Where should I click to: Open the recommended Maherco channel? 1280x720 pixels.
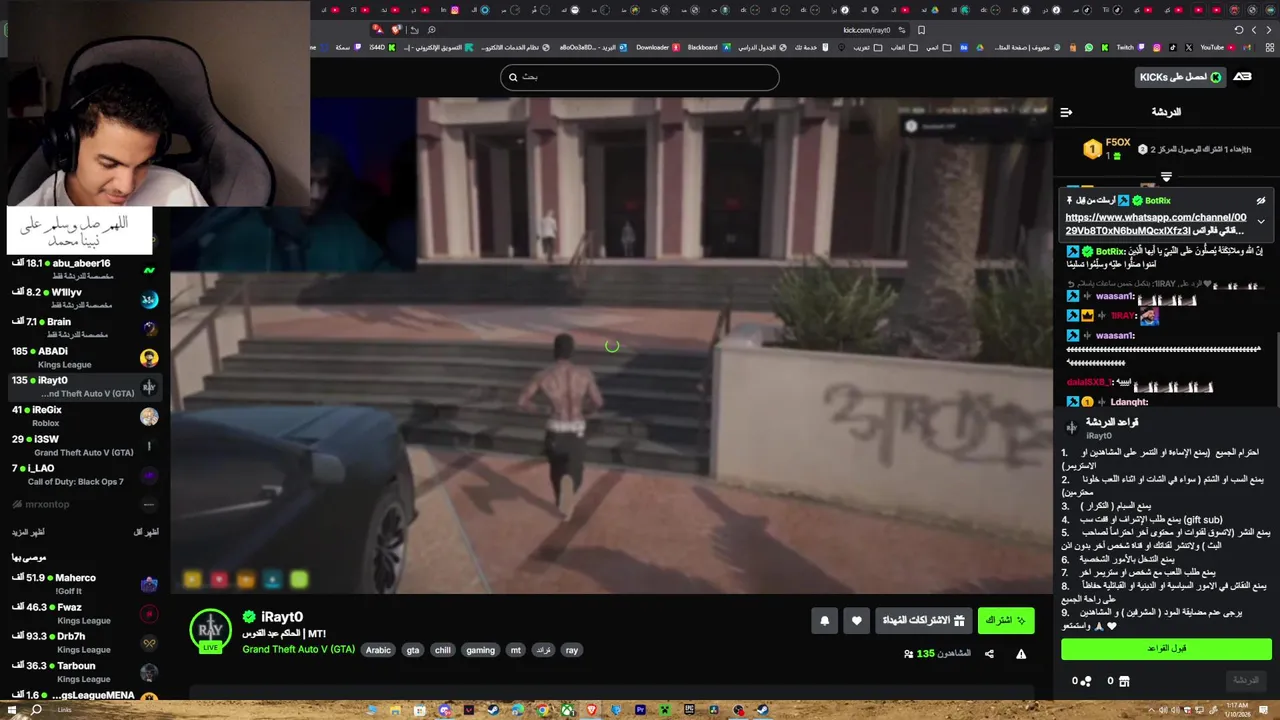85,584
